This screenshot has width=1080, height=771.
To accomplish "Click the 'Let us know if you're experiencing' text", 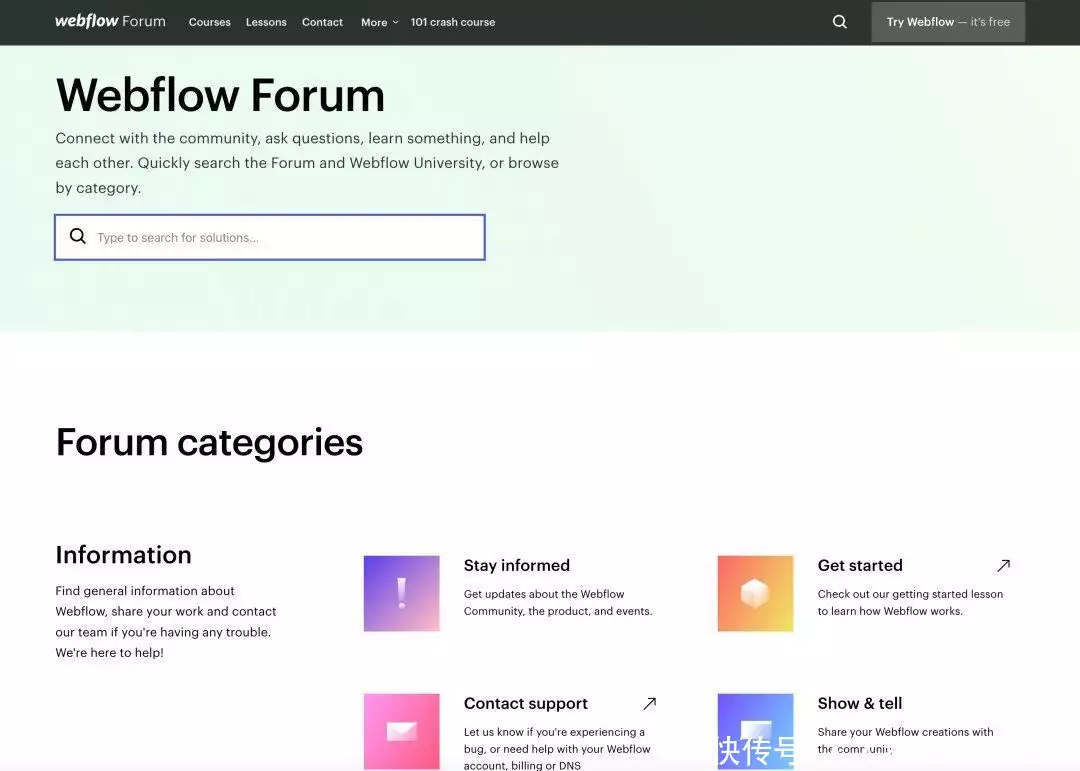I will coord(557,748).
